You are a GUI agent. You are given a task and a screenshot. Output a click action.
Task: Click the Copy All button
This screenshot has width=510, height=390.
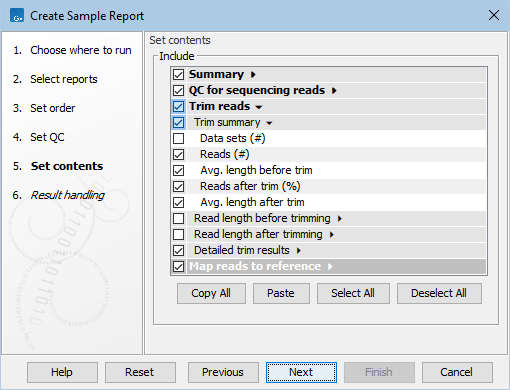point(211,293)
